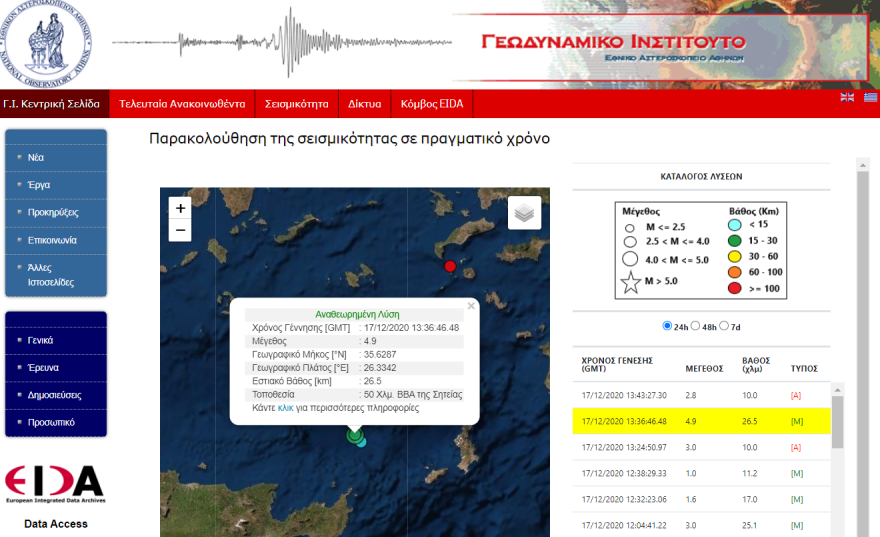This screenshot has height=537, width=880.
Task: Click the [M] type of highlighted row
Action: 797,421
